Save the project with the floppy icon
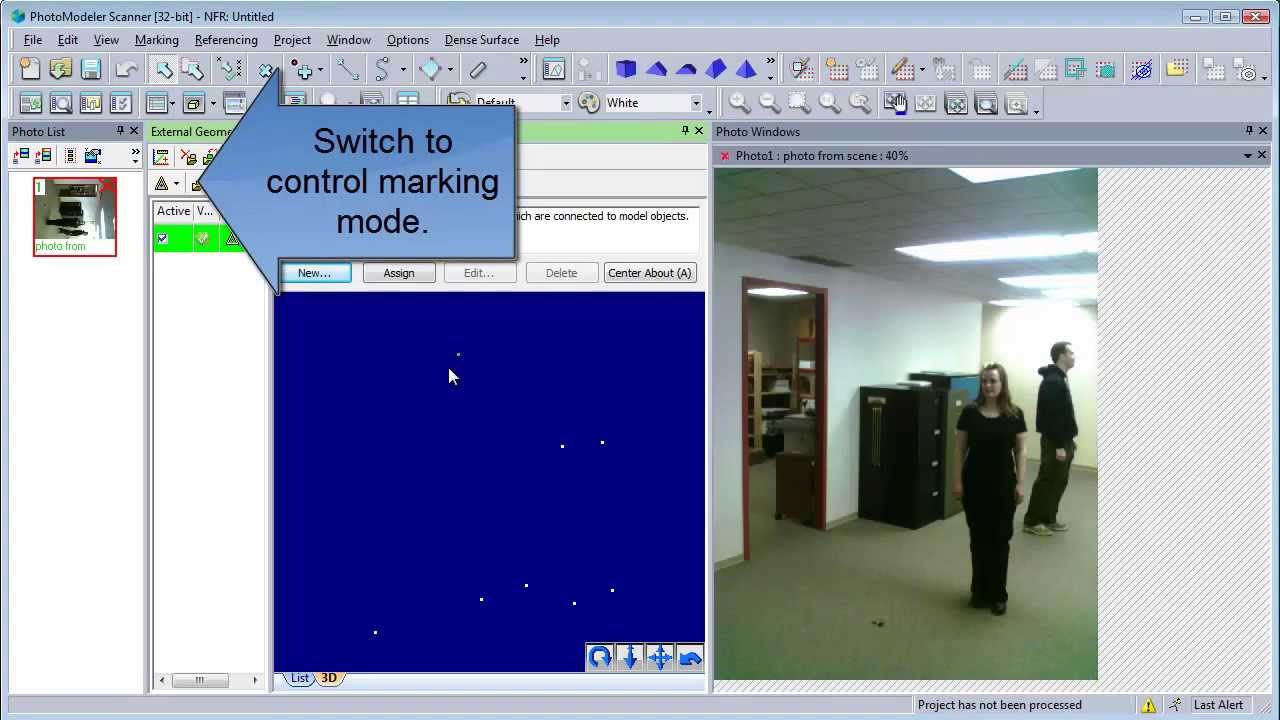Viewport: 1280px width, 720px height. 91,70
